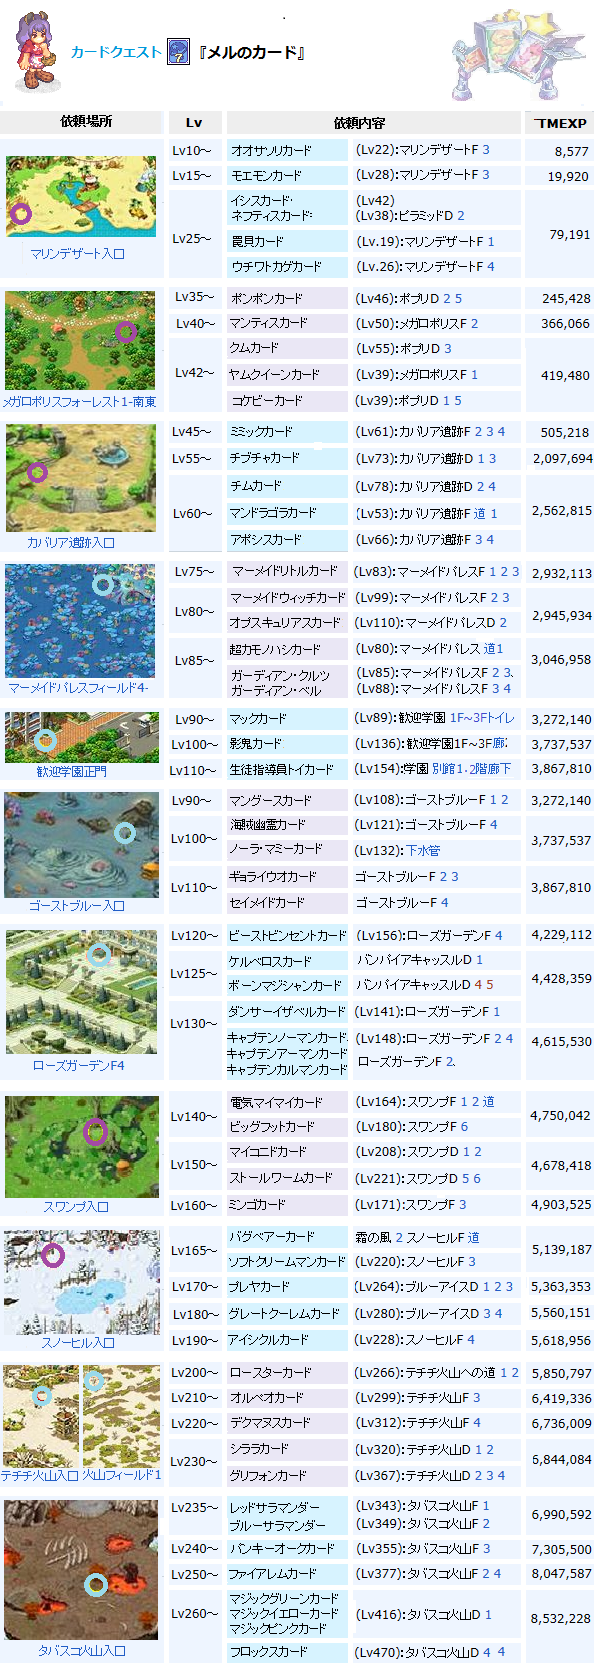Open the ゴーストブルー入口 map thumbnail
This screenshot has height=1663, width=595.
tap(81, 845)
